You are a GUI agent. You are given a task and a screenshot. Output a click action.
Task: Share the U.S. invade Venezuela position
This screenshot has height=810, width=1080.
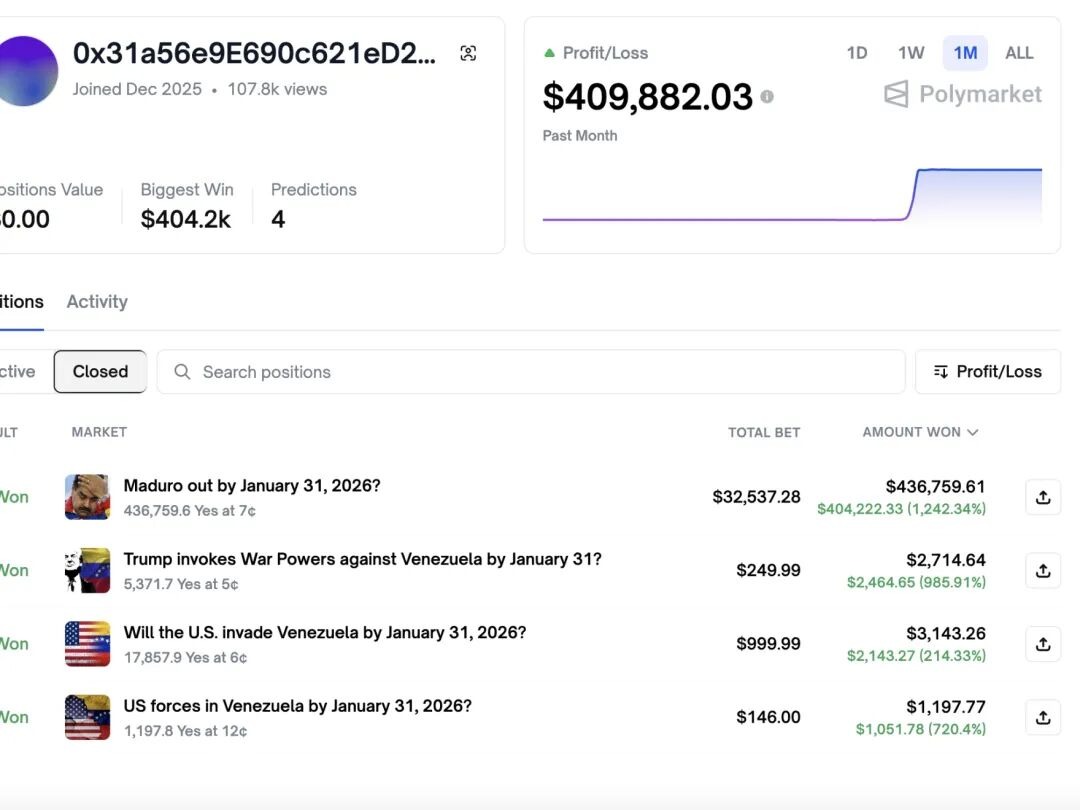[x=1042, y=644]
